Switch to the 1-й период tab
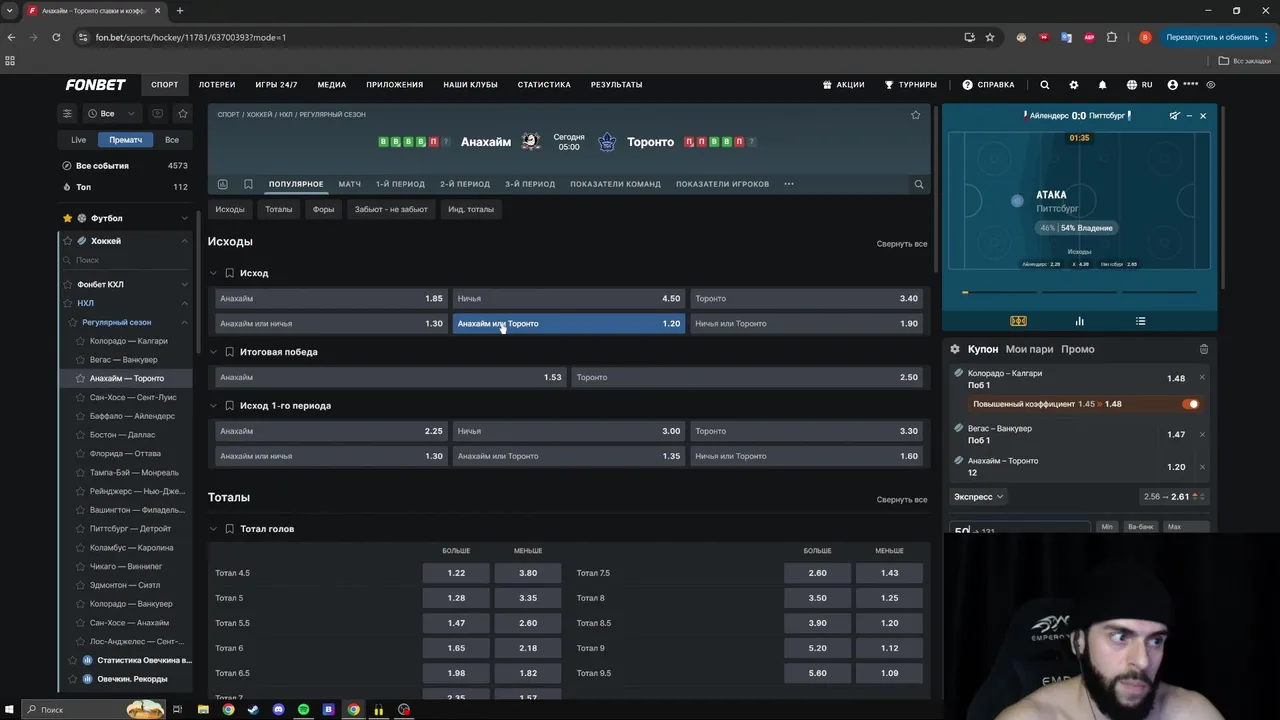Image resolution: width=1280 pixels, height=720 pixels. click(400, 184)
